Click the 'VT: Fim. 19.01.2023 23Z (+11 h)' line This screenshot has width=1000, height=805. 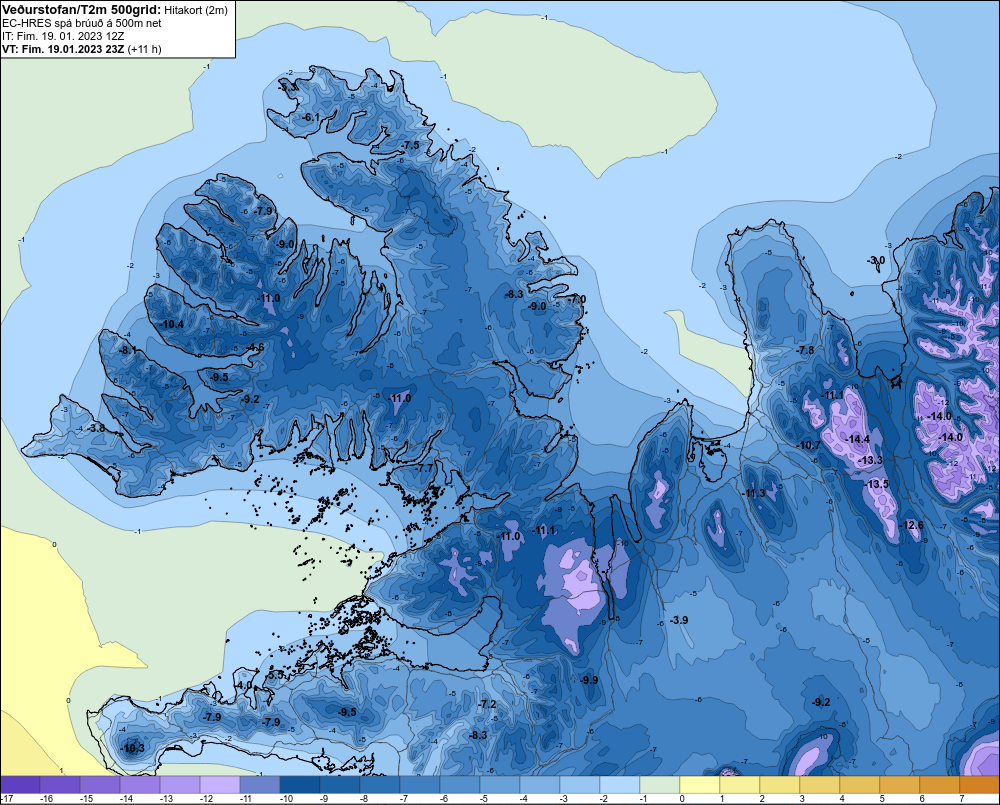tap(82, 49)
